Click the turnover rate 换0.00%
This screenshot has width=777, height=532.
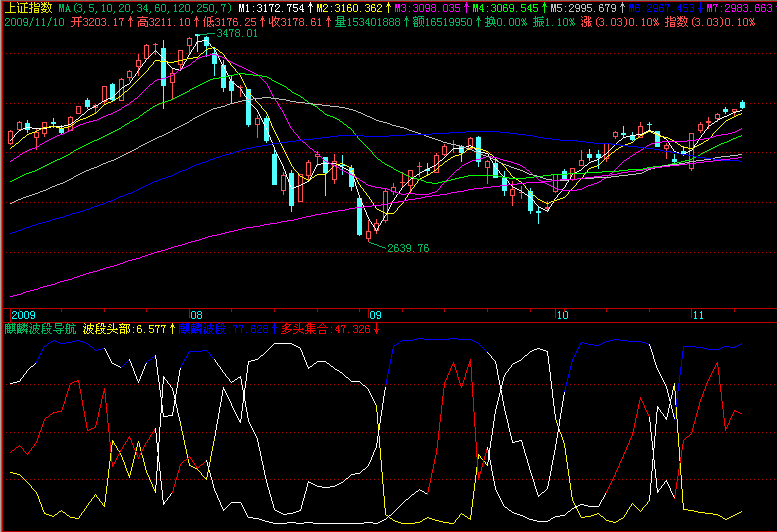pyautogui.click(x=505, y=22)
